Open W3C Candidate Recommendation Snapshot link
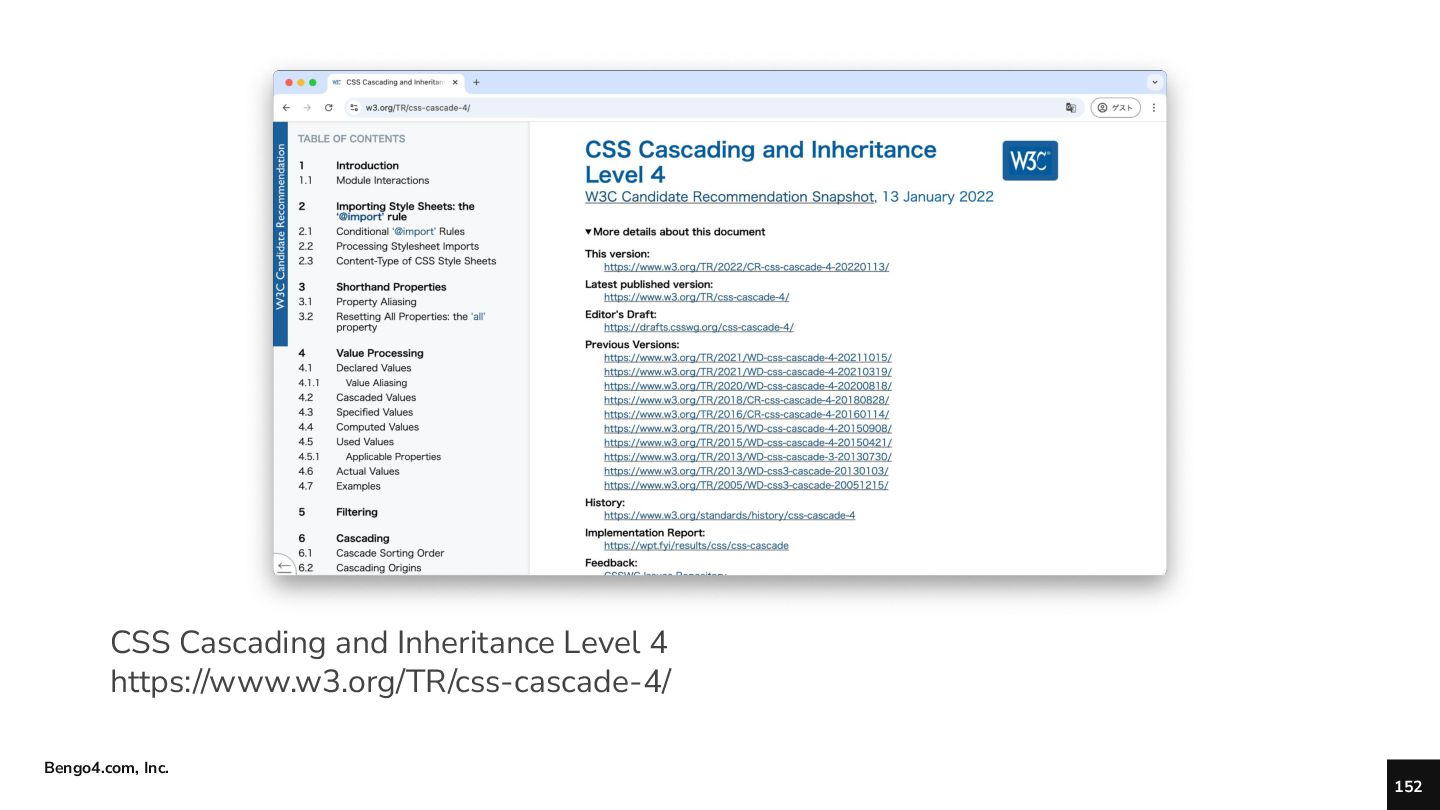The height and width of the screenshot is (810, 1440). tap(730, 197)
